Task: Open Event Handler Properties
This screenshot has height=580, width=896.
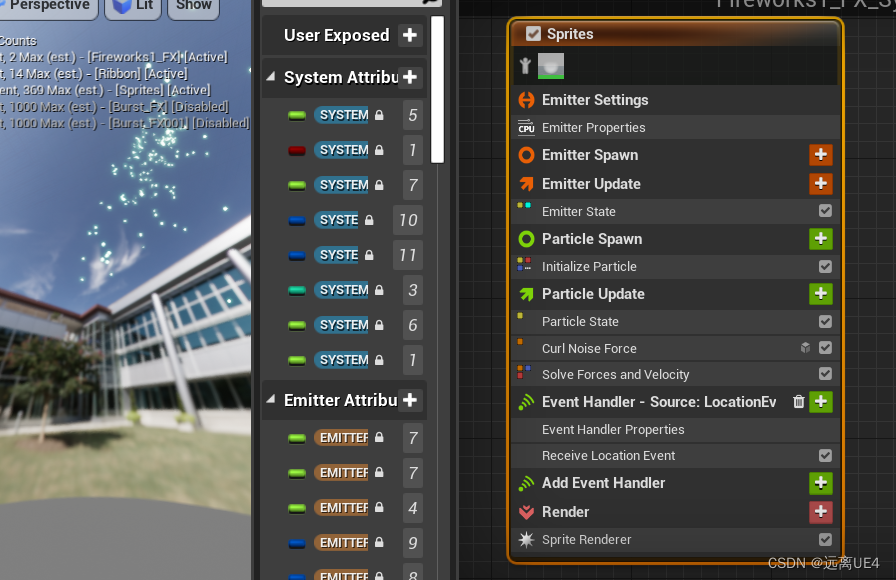Action: coord(676,430)
